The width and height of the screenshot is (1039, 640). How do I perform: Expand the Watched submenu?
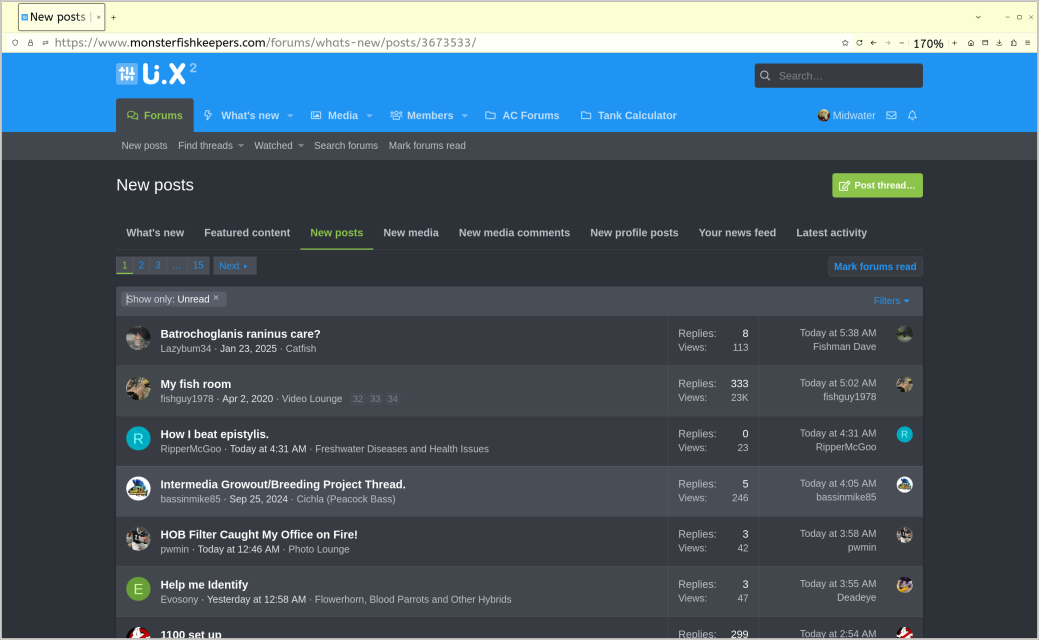(301, 146)
